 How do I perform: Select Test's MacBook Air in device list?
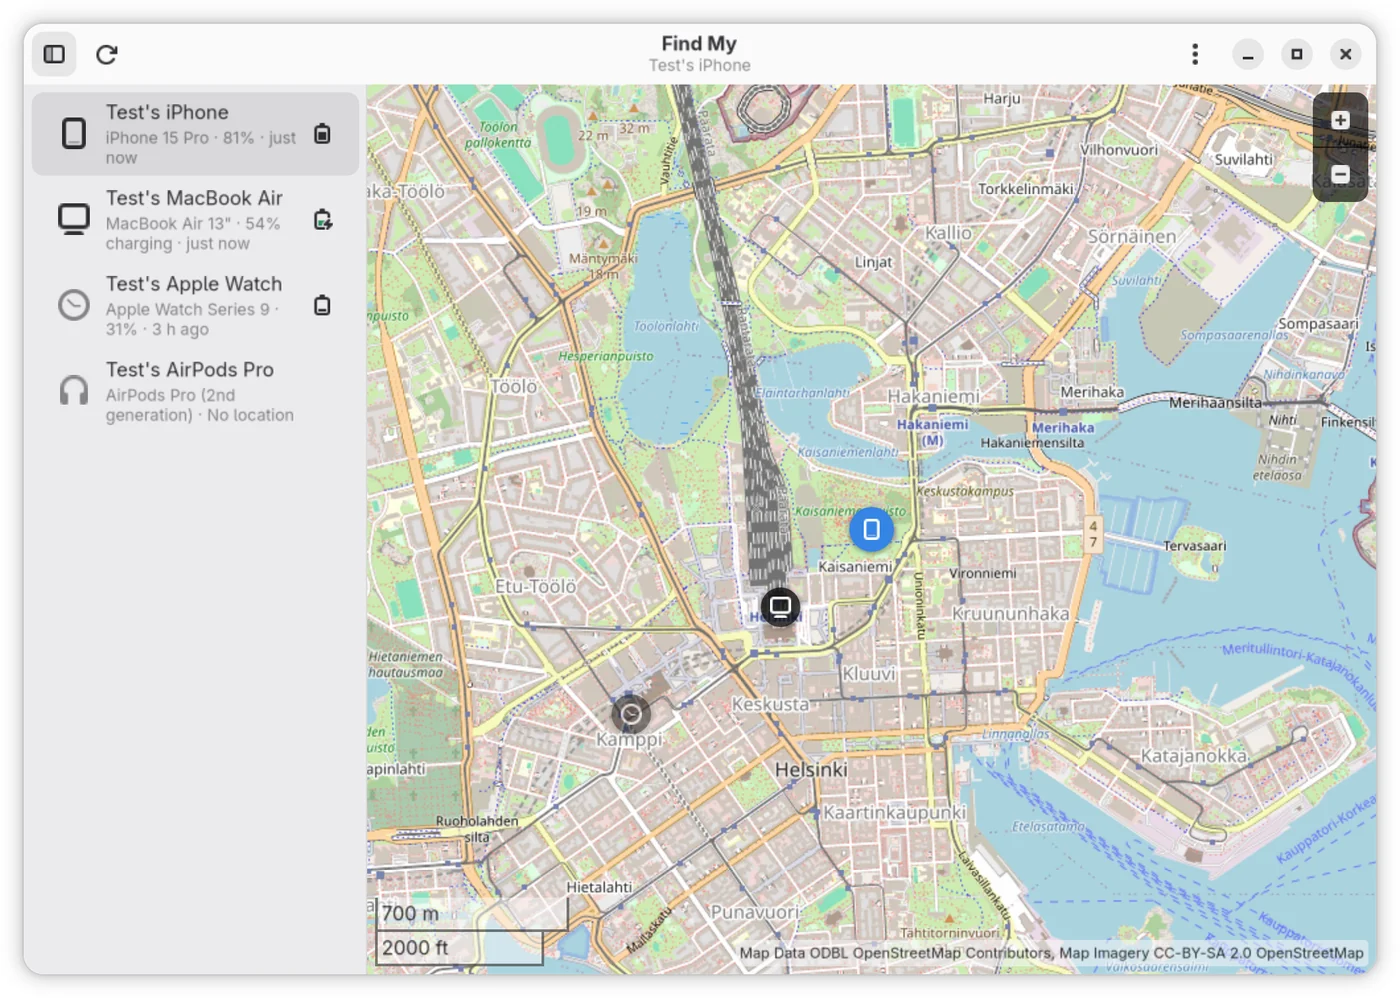coord(195,220)
